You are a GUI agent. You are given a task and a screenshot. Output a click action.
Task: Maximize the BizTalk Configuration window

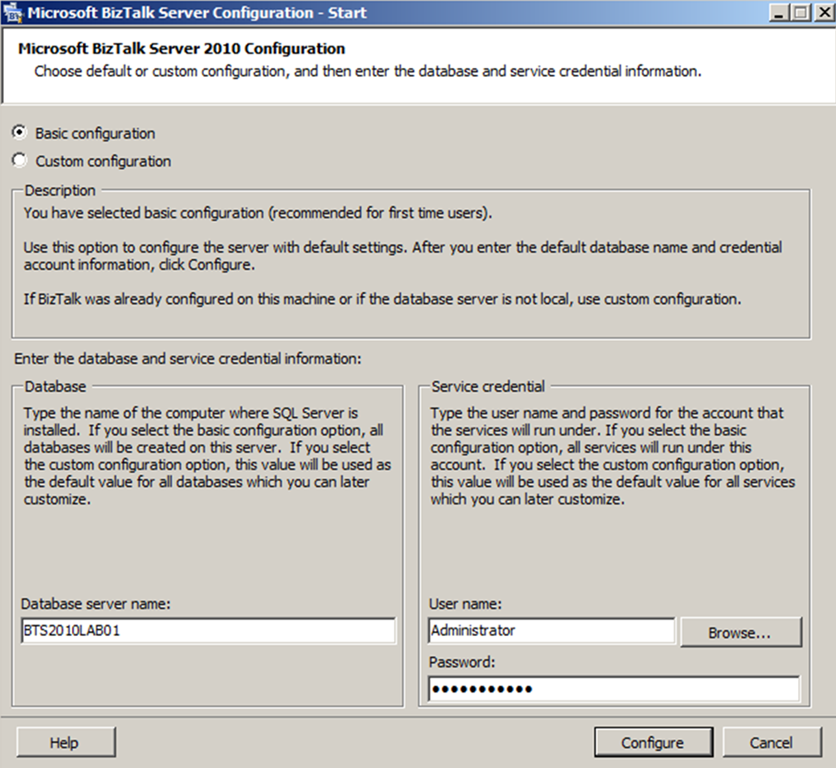799,13
